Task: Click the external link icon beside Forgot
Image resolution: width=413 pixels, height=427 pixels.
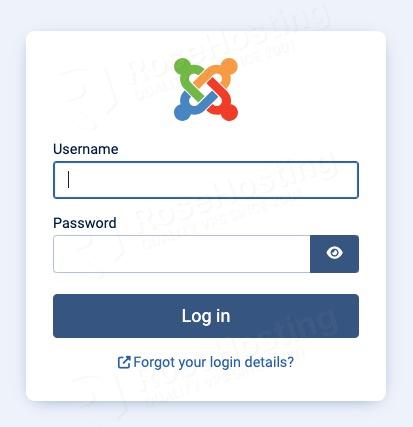Action: (x=124, y=362)
